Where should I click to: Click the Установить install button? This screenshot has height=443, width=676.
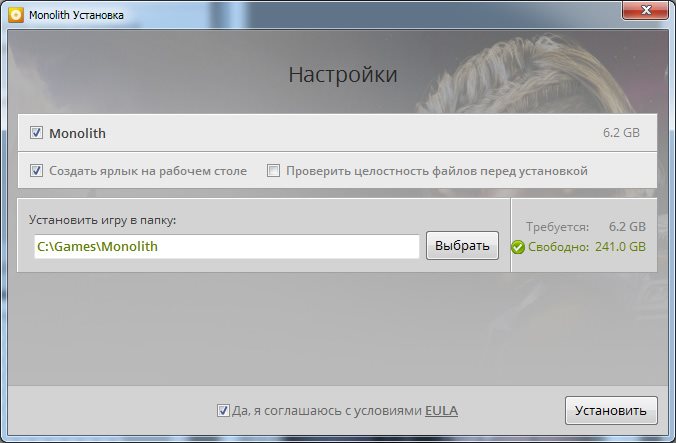tap(611, 410)
